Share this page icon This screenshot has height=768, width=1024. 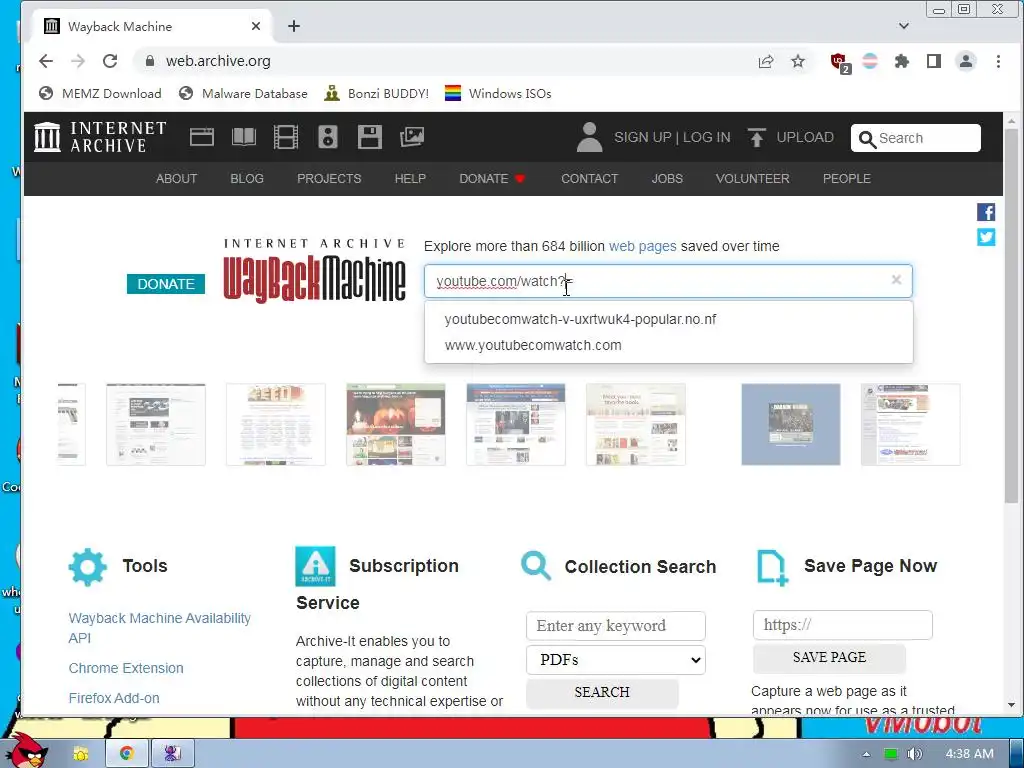click(766, 61)
